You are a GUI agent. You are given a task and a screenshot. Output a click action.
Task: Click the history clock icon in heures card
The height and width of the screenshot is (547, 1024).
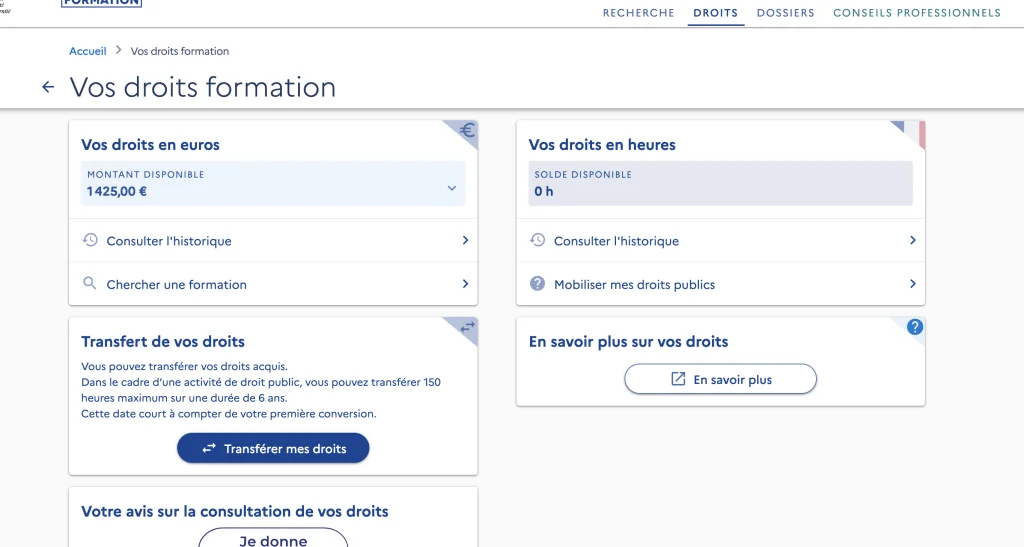[537, 241]
